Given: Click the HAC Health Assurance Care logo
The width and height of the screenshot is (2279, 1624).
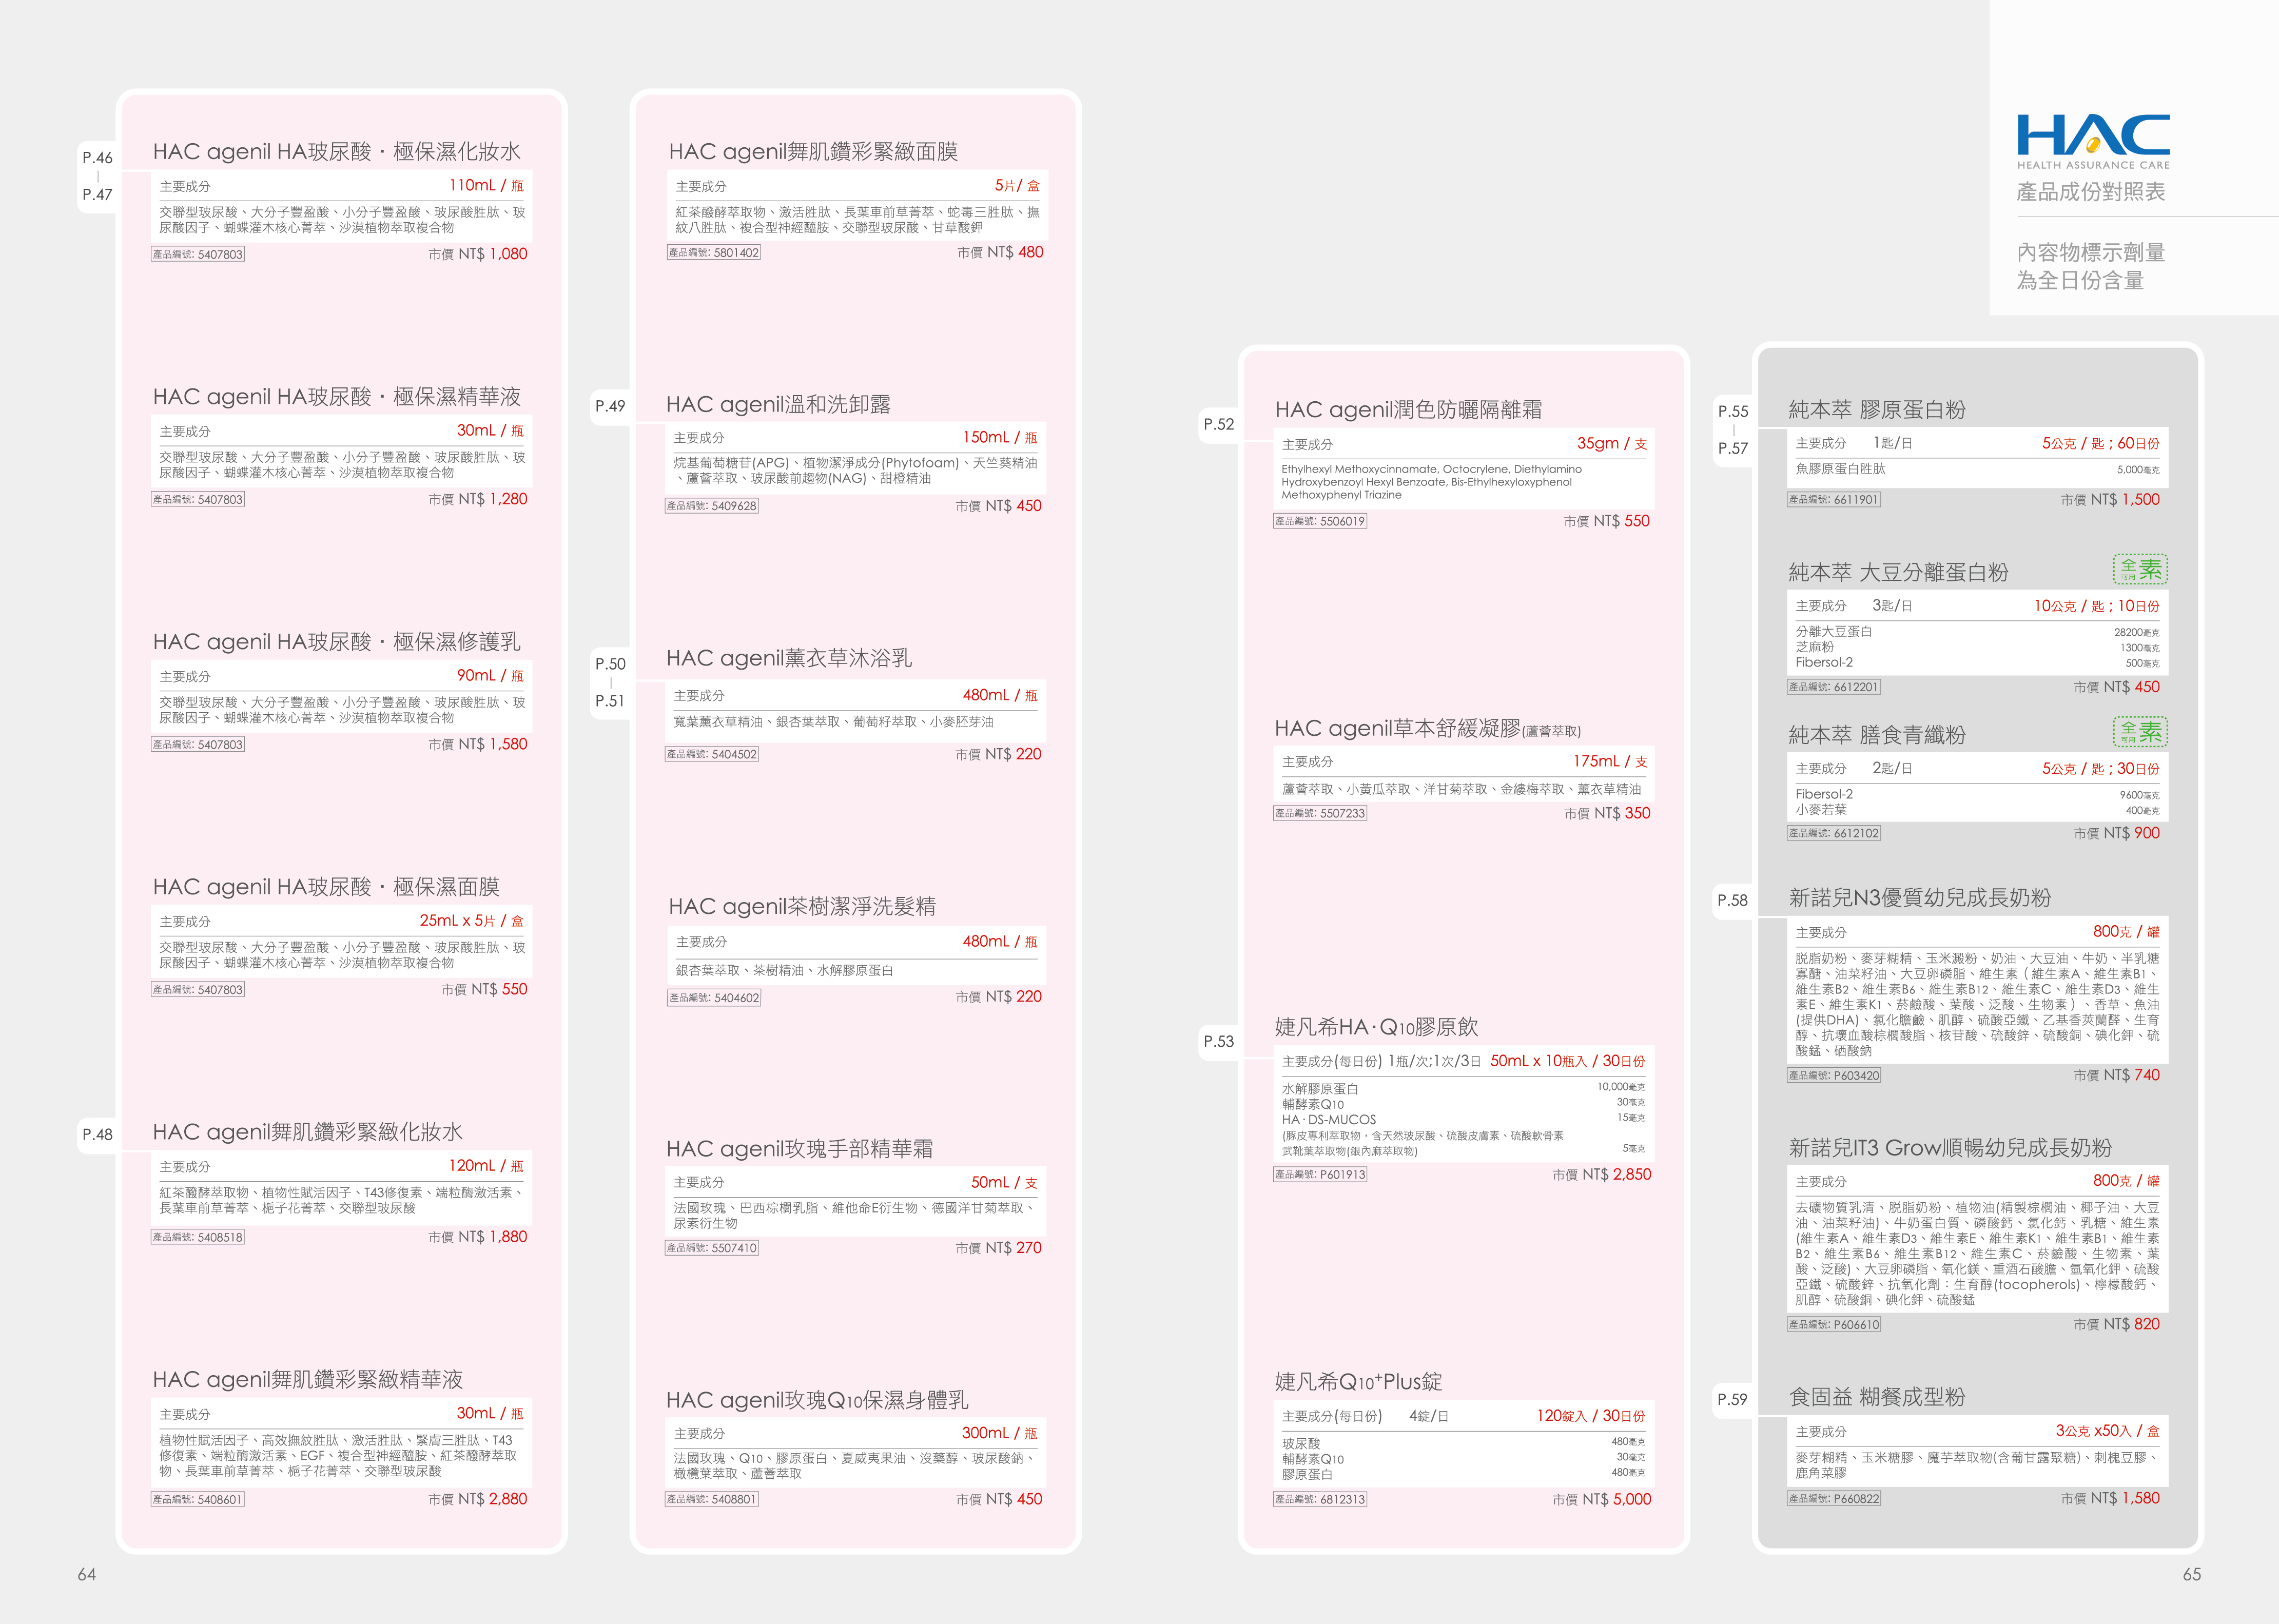Looking at the screenshot, I should 2093,142.
